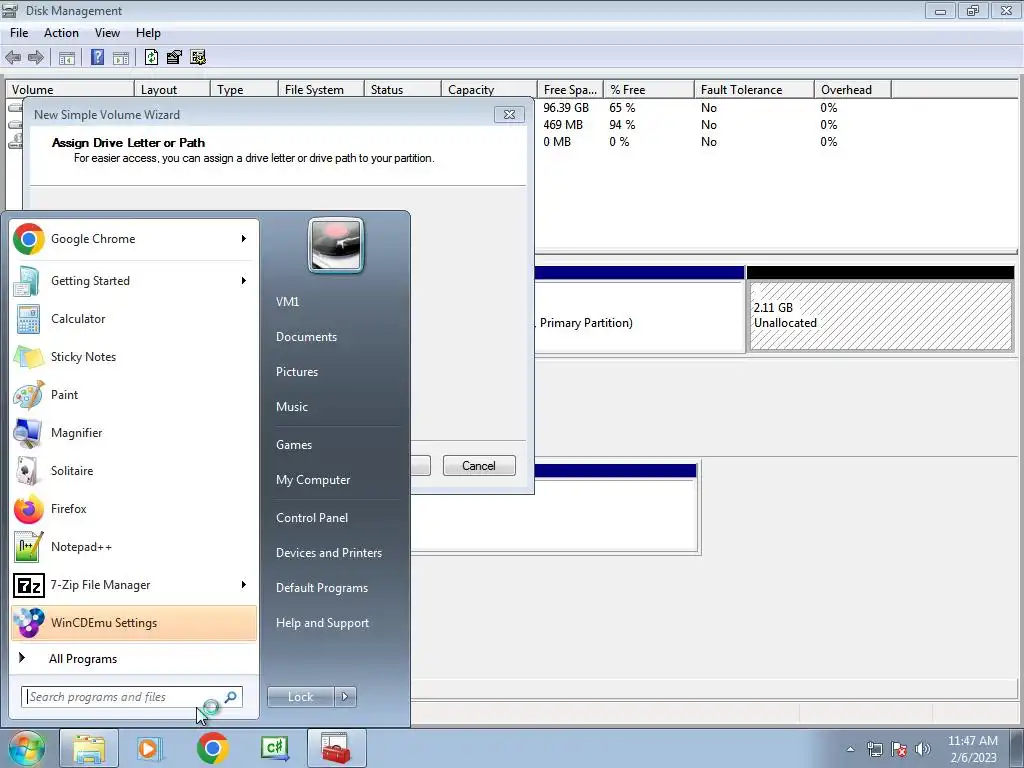
Task: Click the red toolbox taskbar icon
Action: [x=336, y=748]
